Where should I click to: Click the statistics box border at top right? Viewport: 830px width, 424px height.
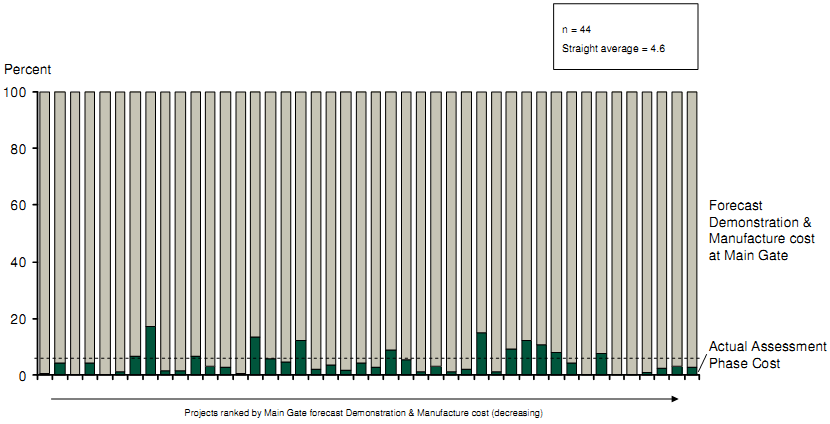624,4
